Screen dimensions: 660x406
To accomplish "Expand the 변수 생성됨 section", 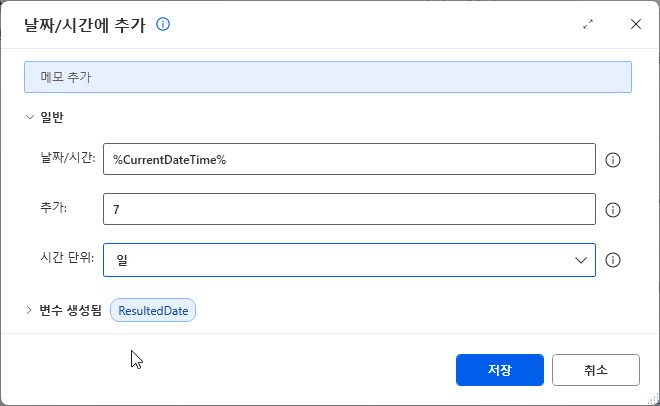I will (29, 310).
